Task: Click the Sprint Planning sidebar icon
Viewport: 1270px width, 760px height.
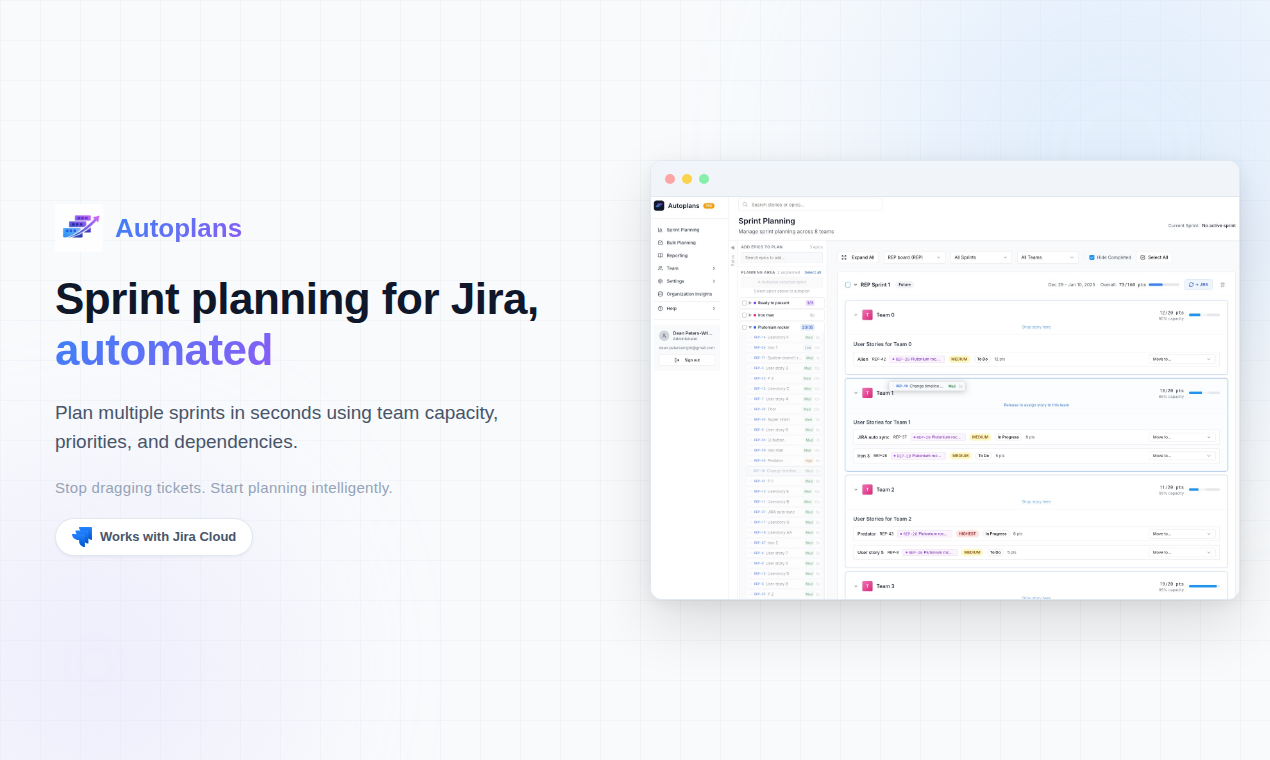Action: [x=660, y=230]
